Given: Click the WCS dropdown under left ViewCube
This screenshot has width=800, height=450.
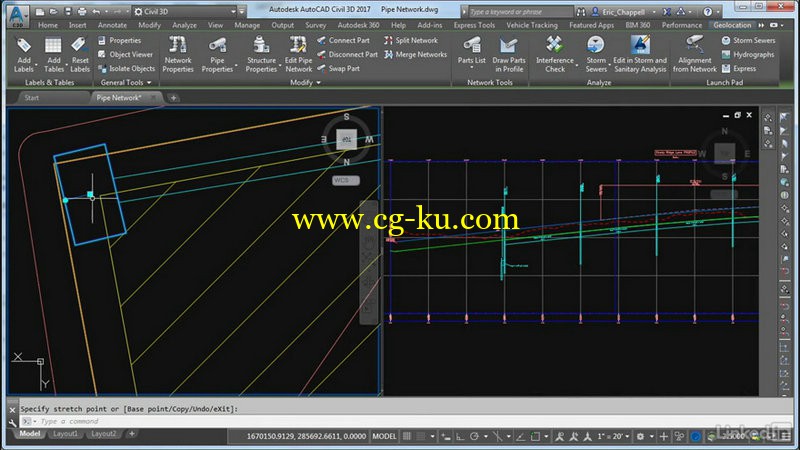Looking at the screenshot, I should click(345, 180).
